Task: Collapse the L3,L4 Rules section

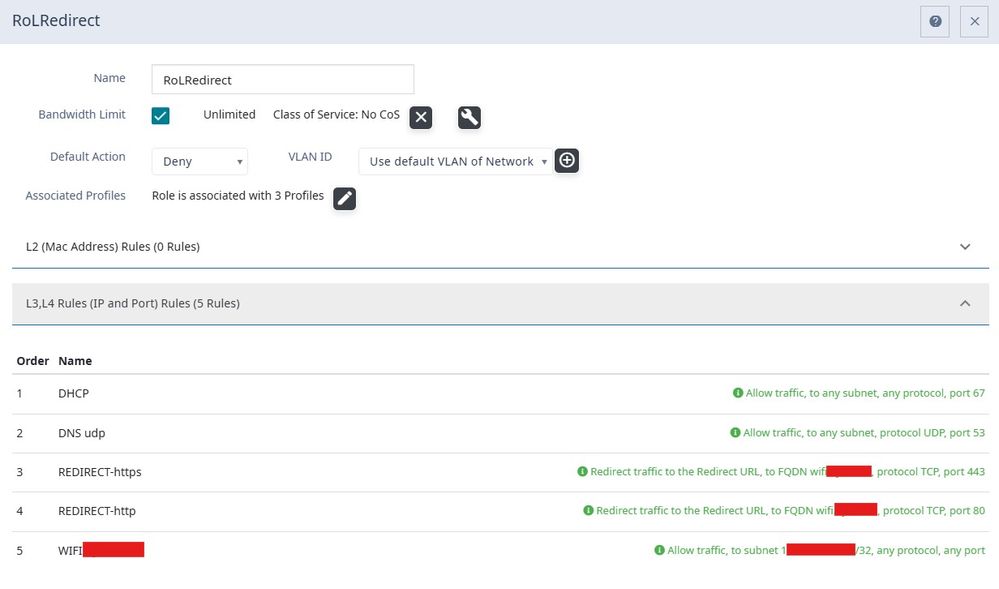Action: coord(965,304)
